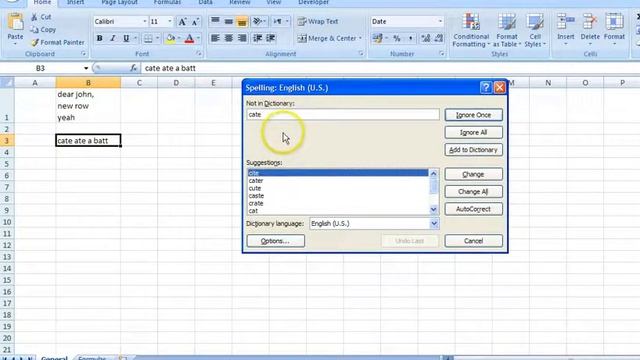The width and height of the screenshot is (640, 360).
Task: Toggle Middle Align
Action: point(229,21)
